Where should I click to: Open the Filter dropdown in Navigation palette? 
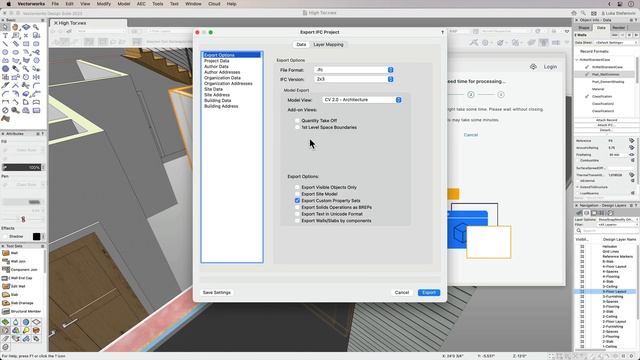(x=618, y=224)
